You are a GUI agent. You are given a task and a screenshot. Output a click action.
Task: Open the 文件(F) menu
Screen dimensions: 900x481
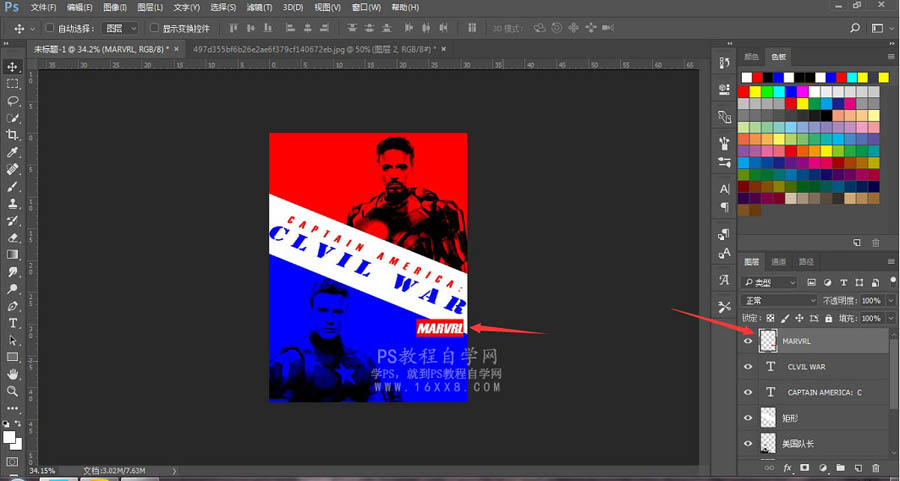click(43, 7)
